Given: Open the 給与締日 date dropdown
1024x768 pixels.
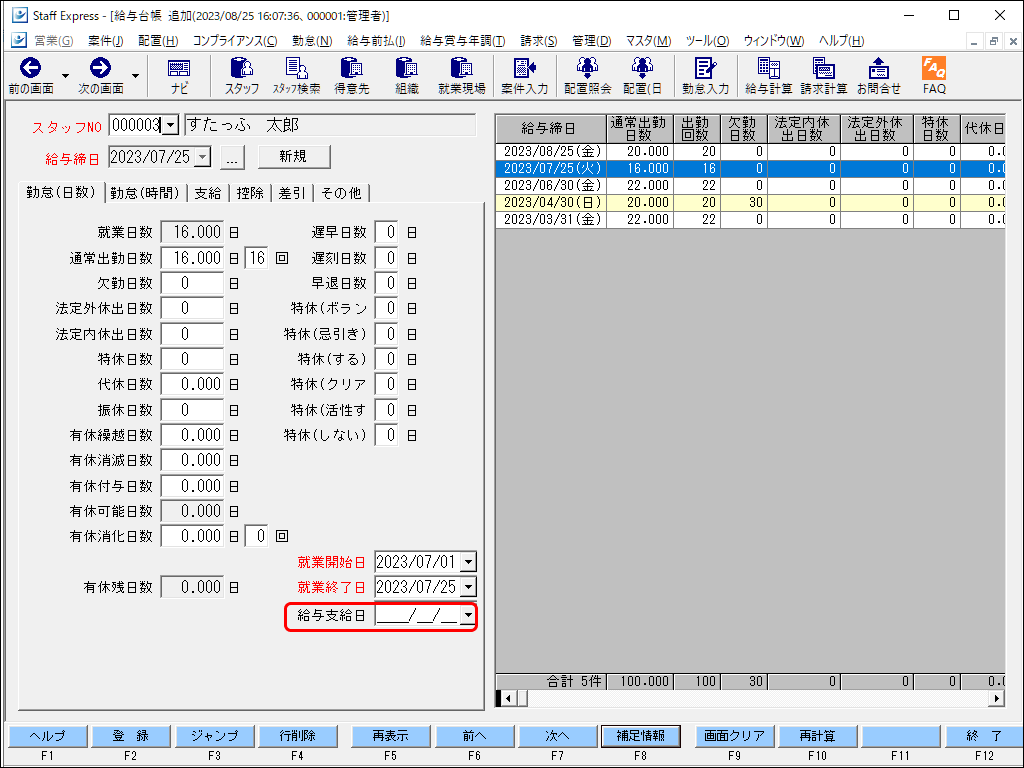Looking at the screenshot, I should (202, 157).
